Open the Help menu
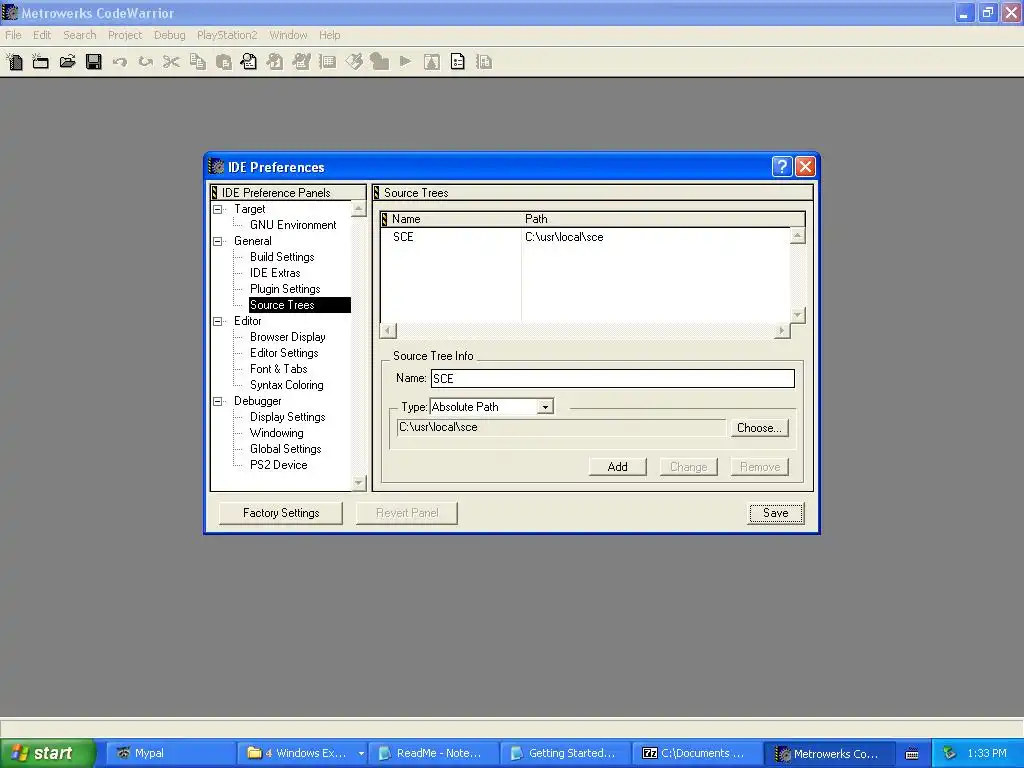The image size is (1024, 768). pos(330,35)
